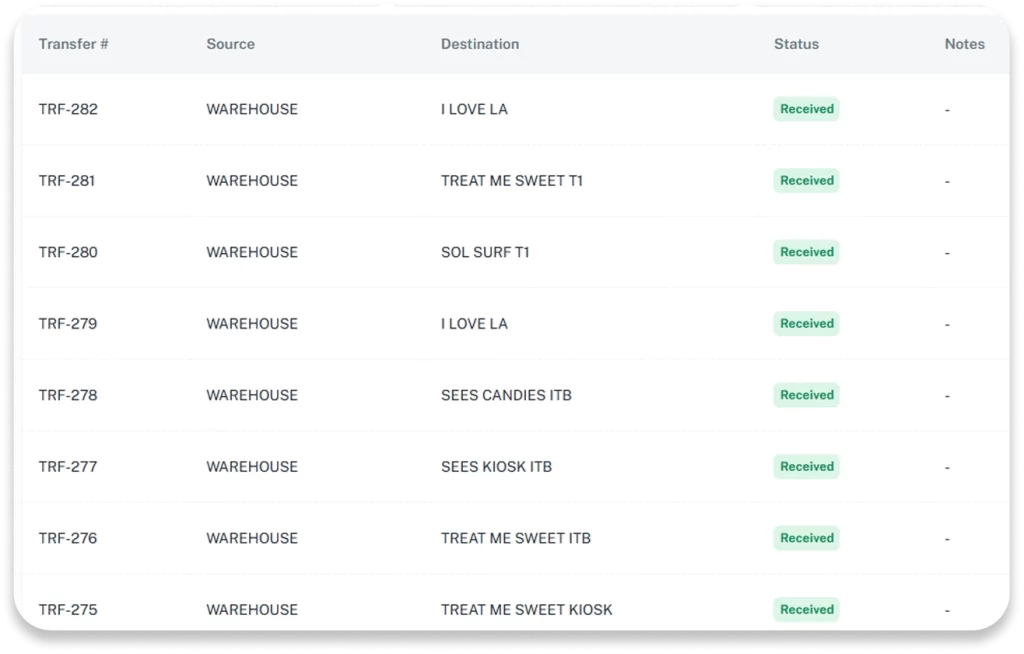Open transfer TRF-275

[x=67, y=609]
